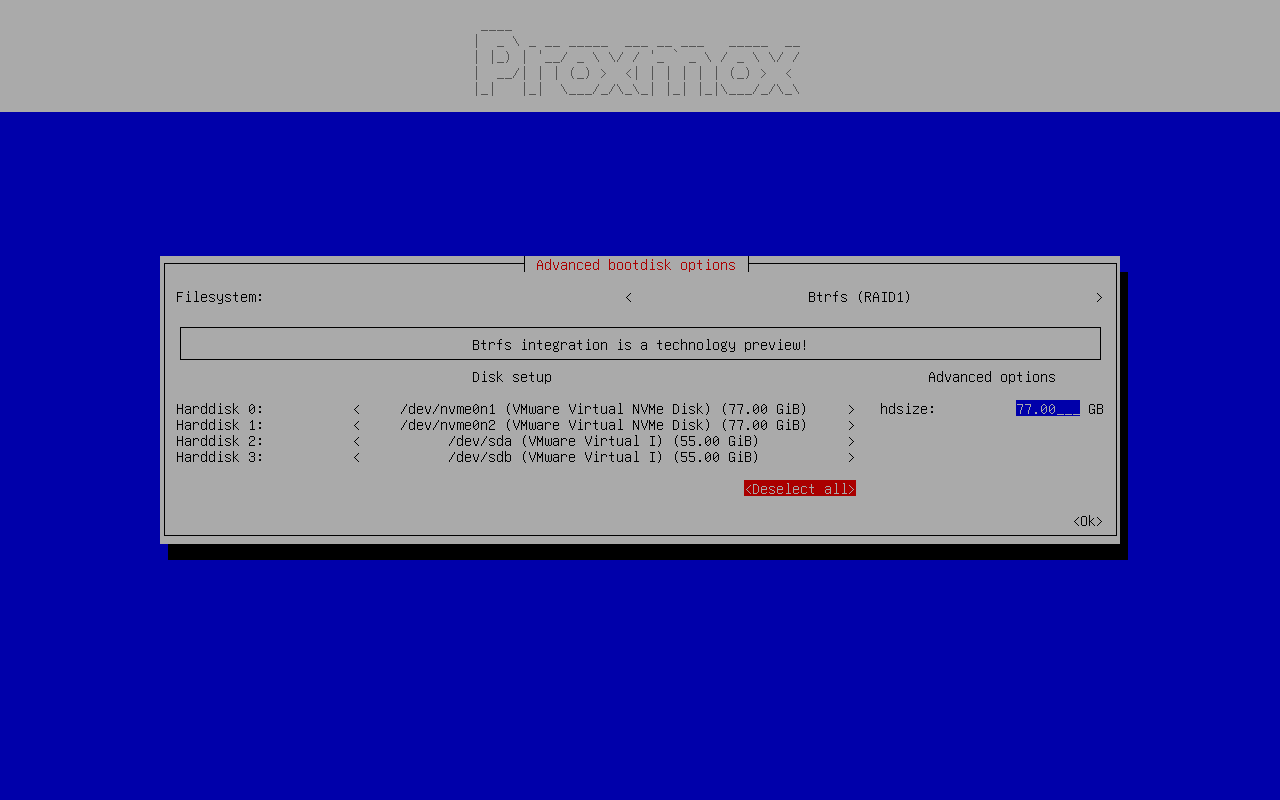Select /dev/sda disk entry

(x=604, y=441)
